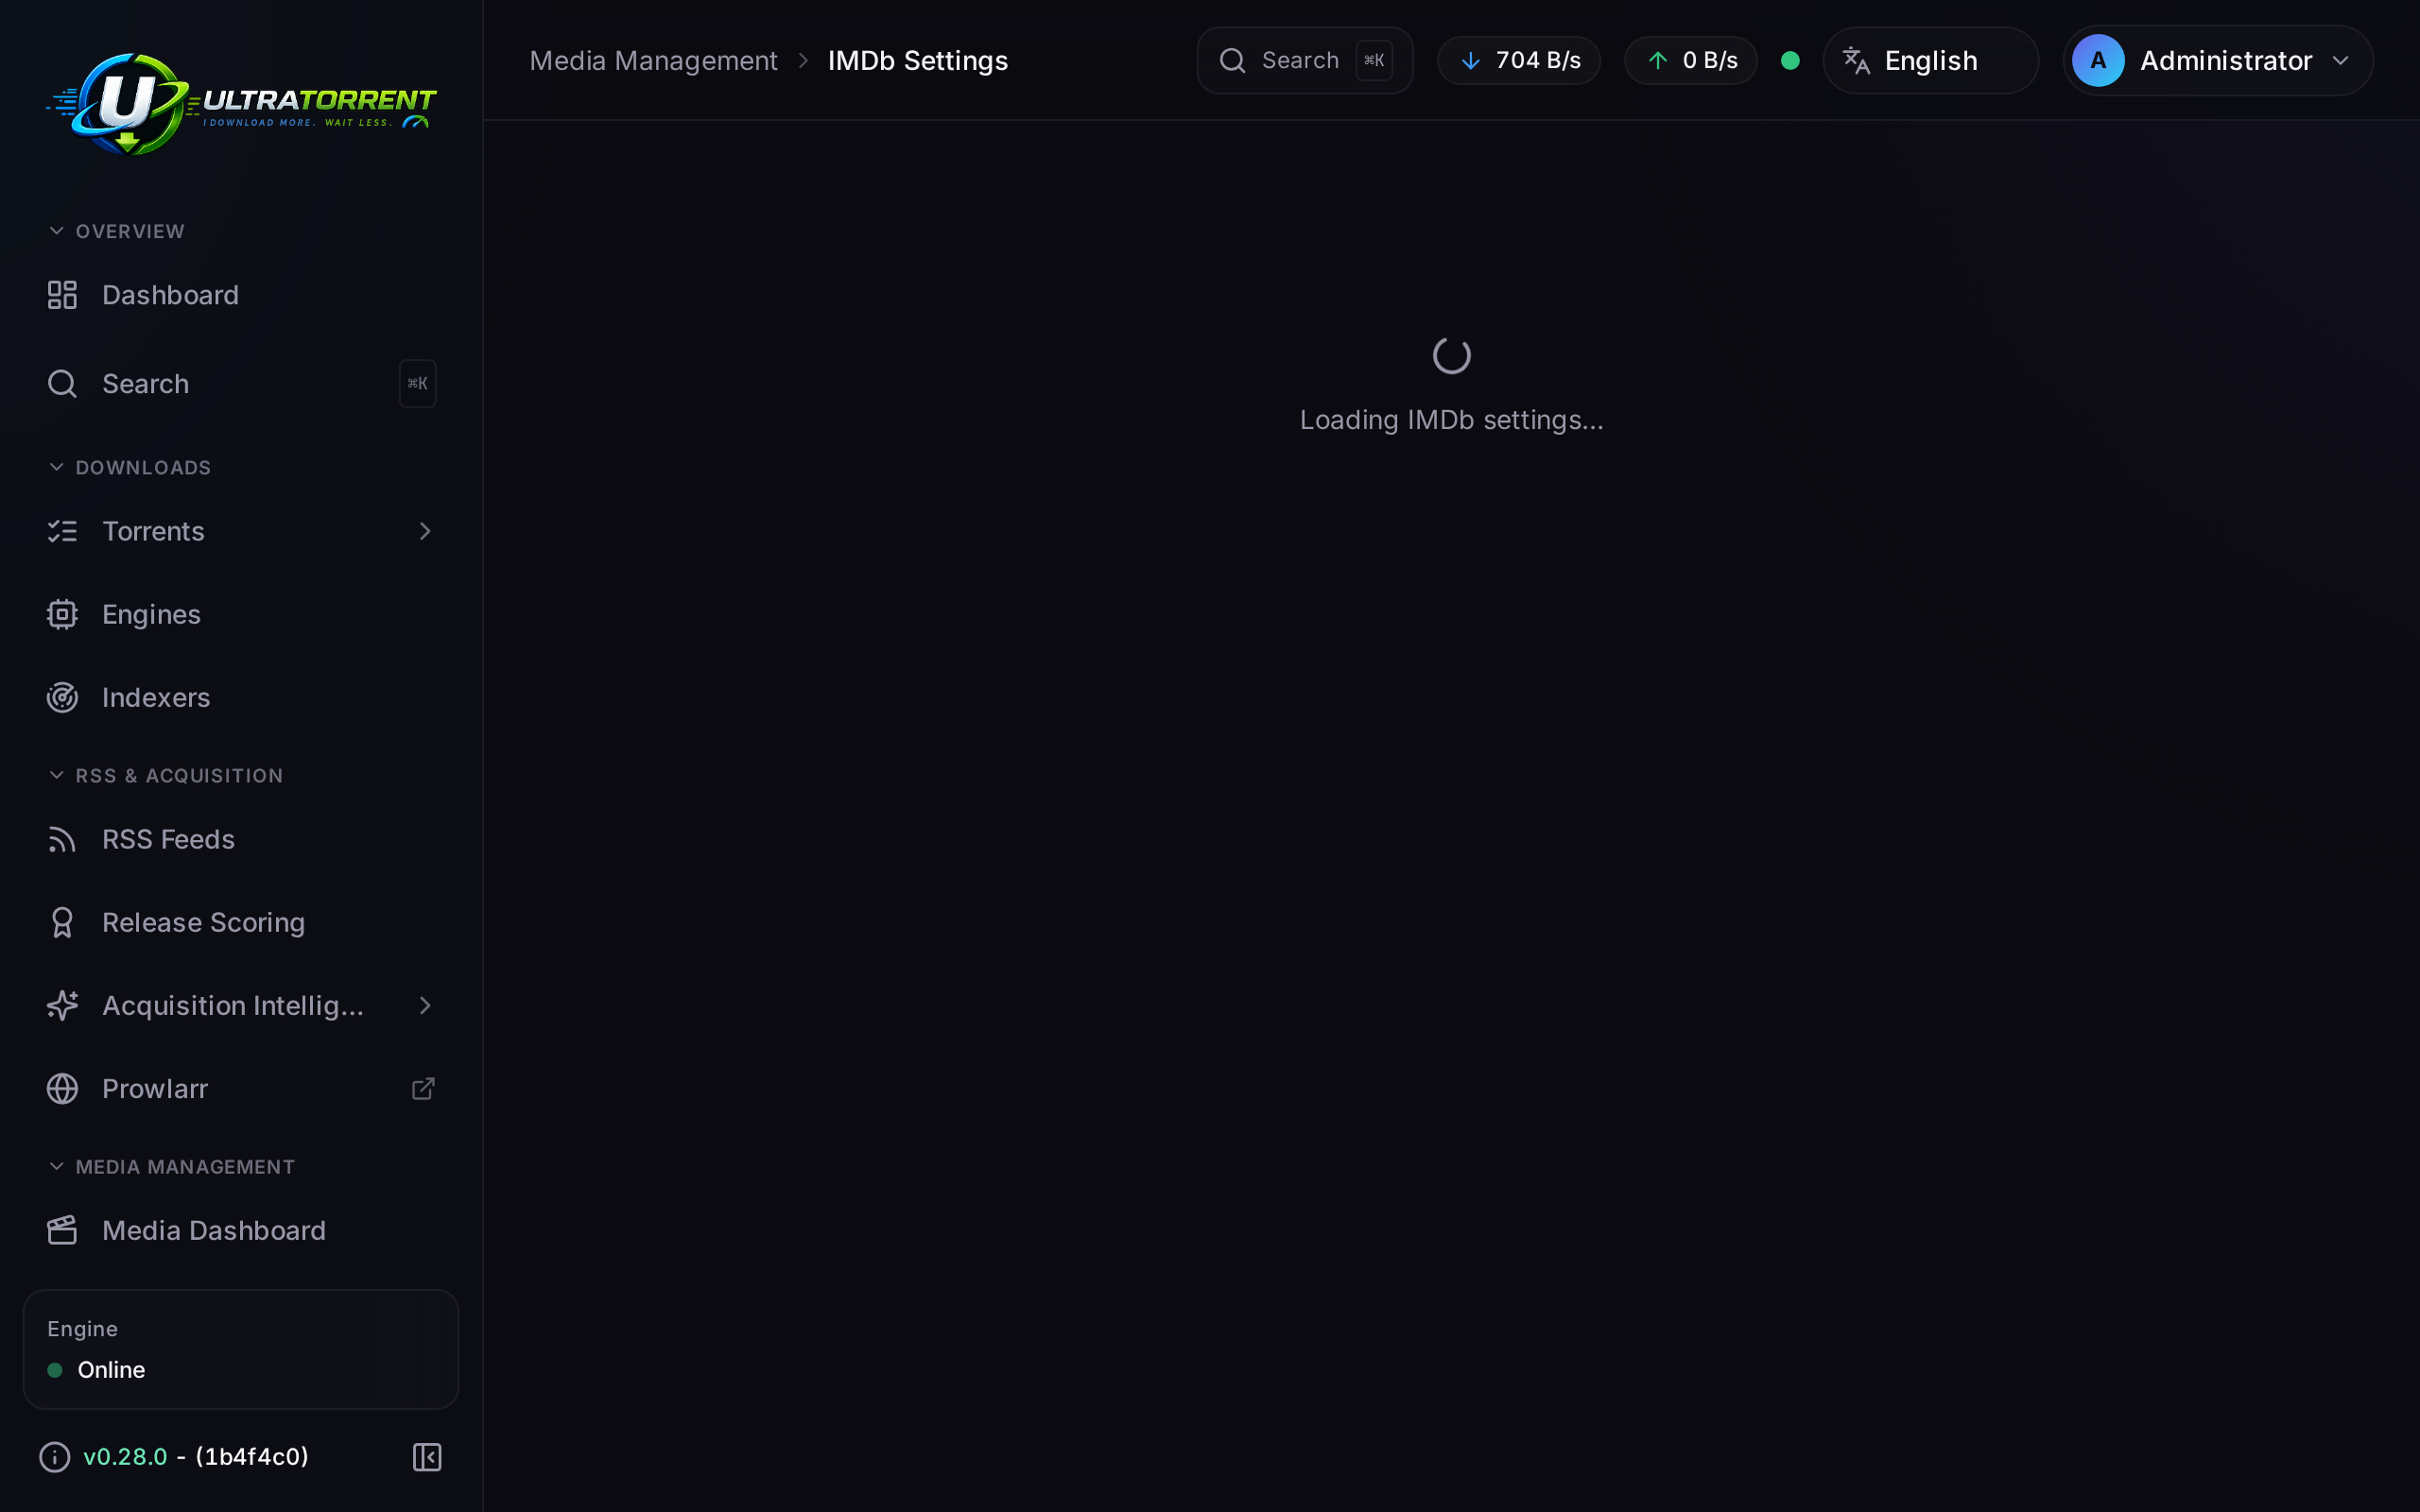Click the Acquisition Intelligence sparkle icon
The image size is (2420, 1512).
point(62,1005)
